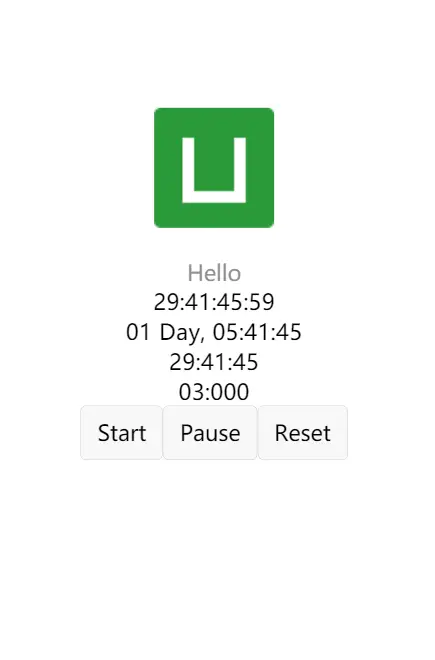
Task: Reset the timer to zero
Action: click(x=303, y=433)
